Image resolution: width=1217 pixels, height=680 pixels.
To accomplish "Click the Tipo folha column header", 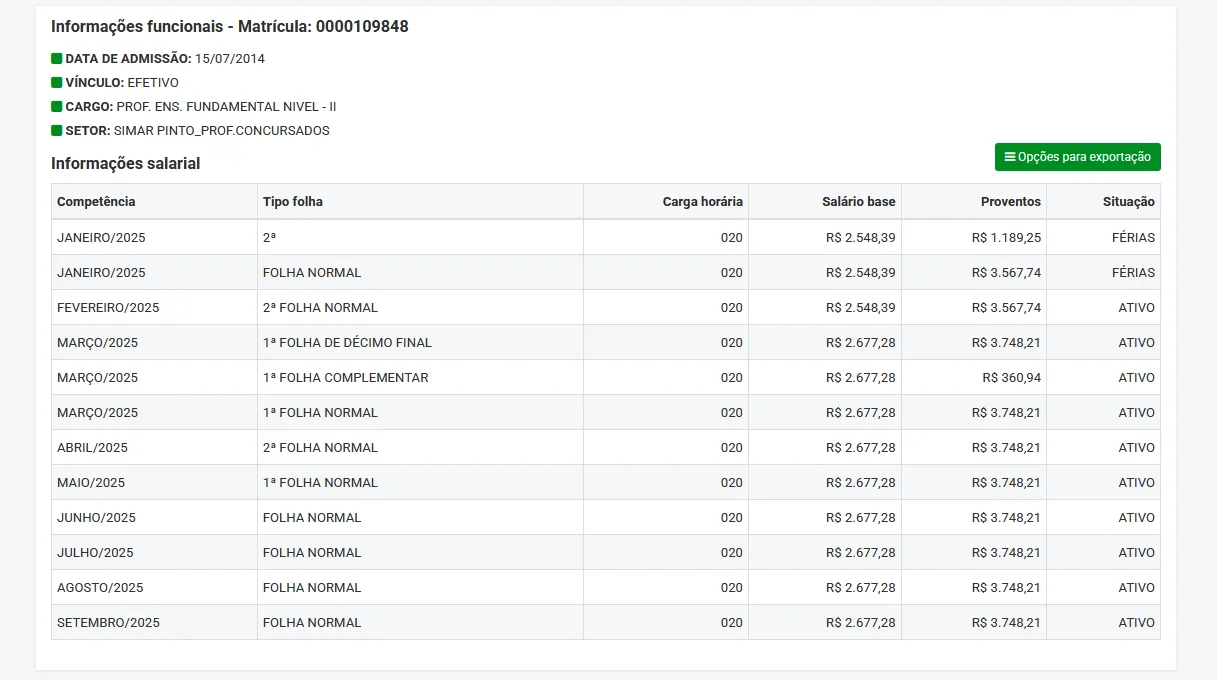I will (293, 202).
